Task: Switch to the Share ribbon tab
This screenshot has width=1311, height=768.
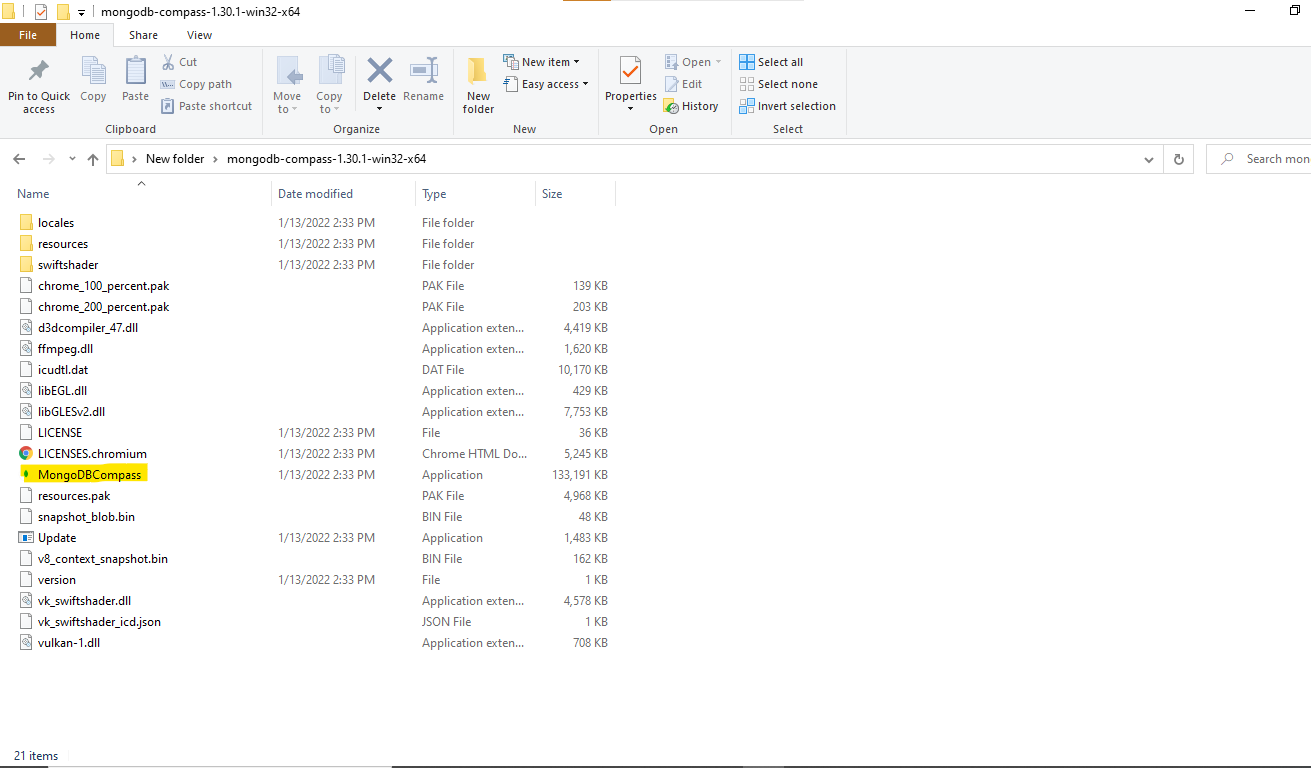Action: [x=143, y=35]
